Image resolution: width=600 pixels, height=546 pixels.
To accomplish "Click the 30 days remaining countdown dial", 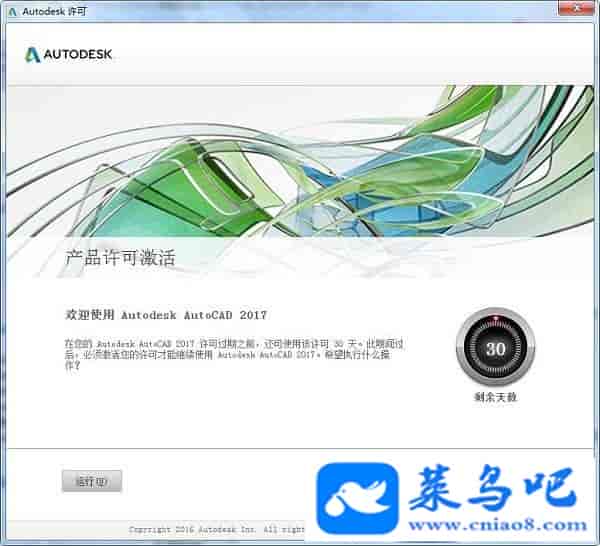I will [495, 347].
